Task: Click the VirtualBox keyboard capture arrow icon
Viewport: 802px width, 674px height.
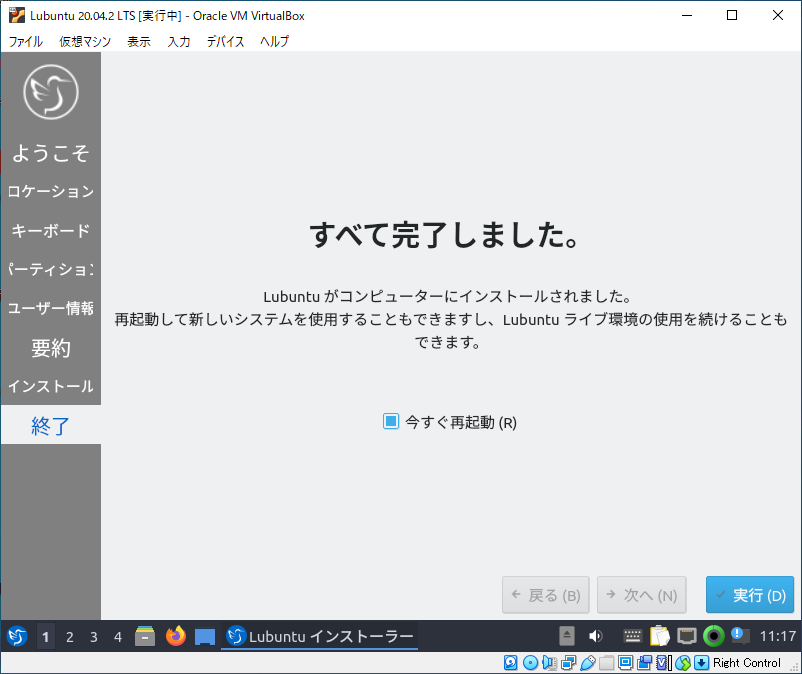Action: 701,663
